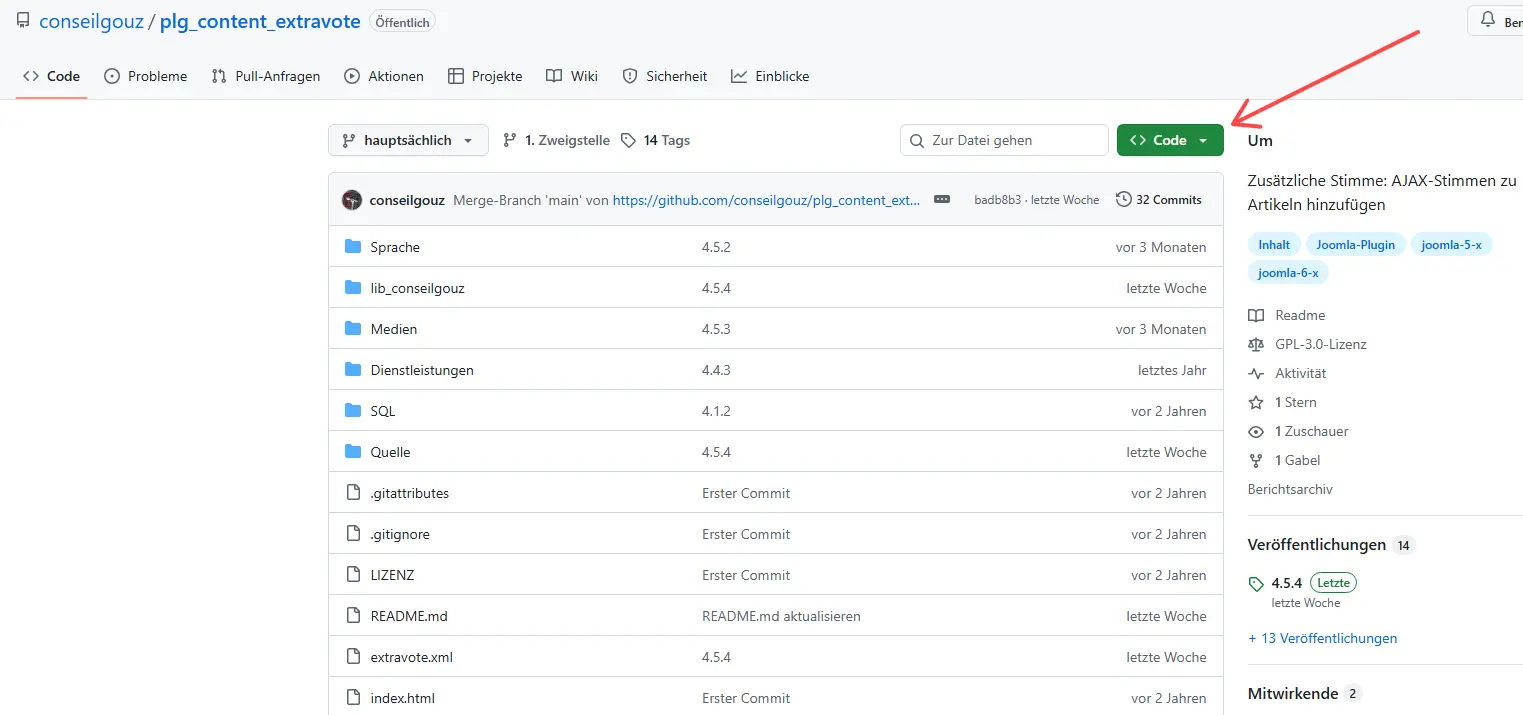Click the Zur Datei gehen search field
Screen dimensions: 1523x715
pyautogui.click(x=1005, y=141)
